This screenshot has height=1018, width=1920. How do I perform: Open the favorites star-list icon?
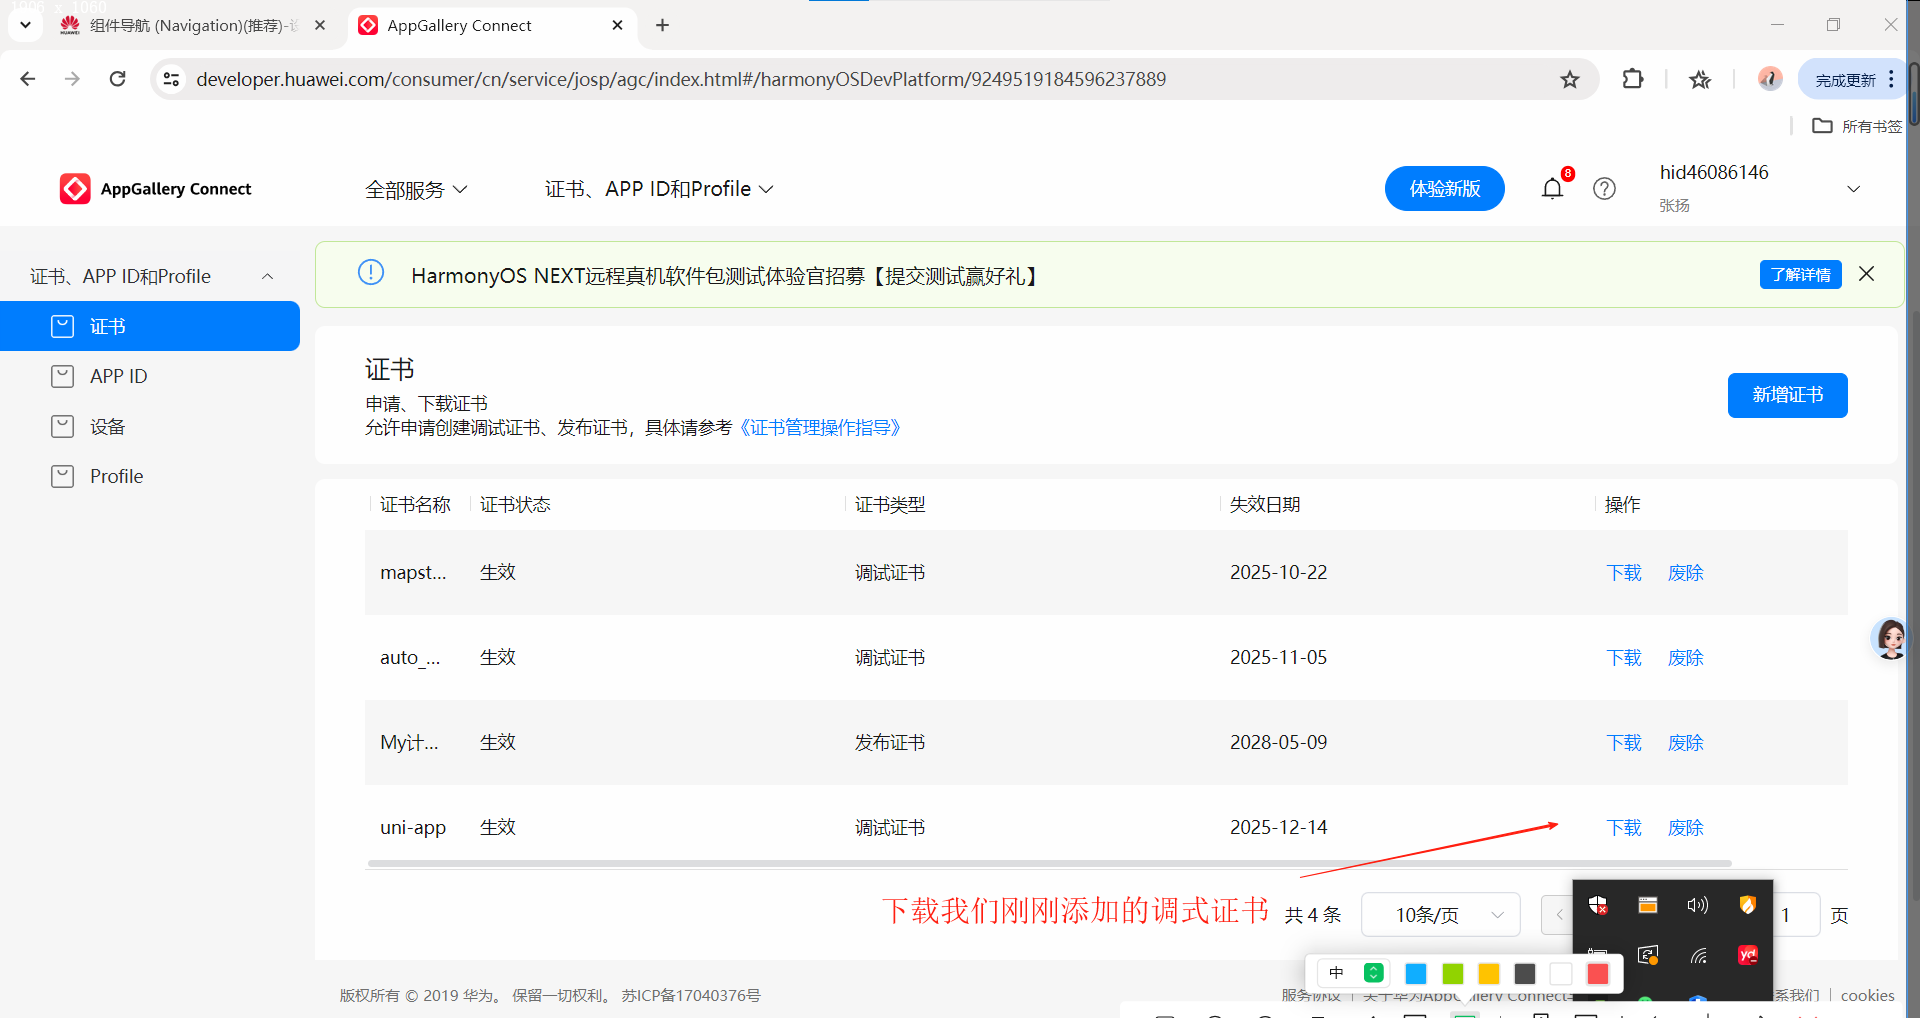pos(1700,79)
